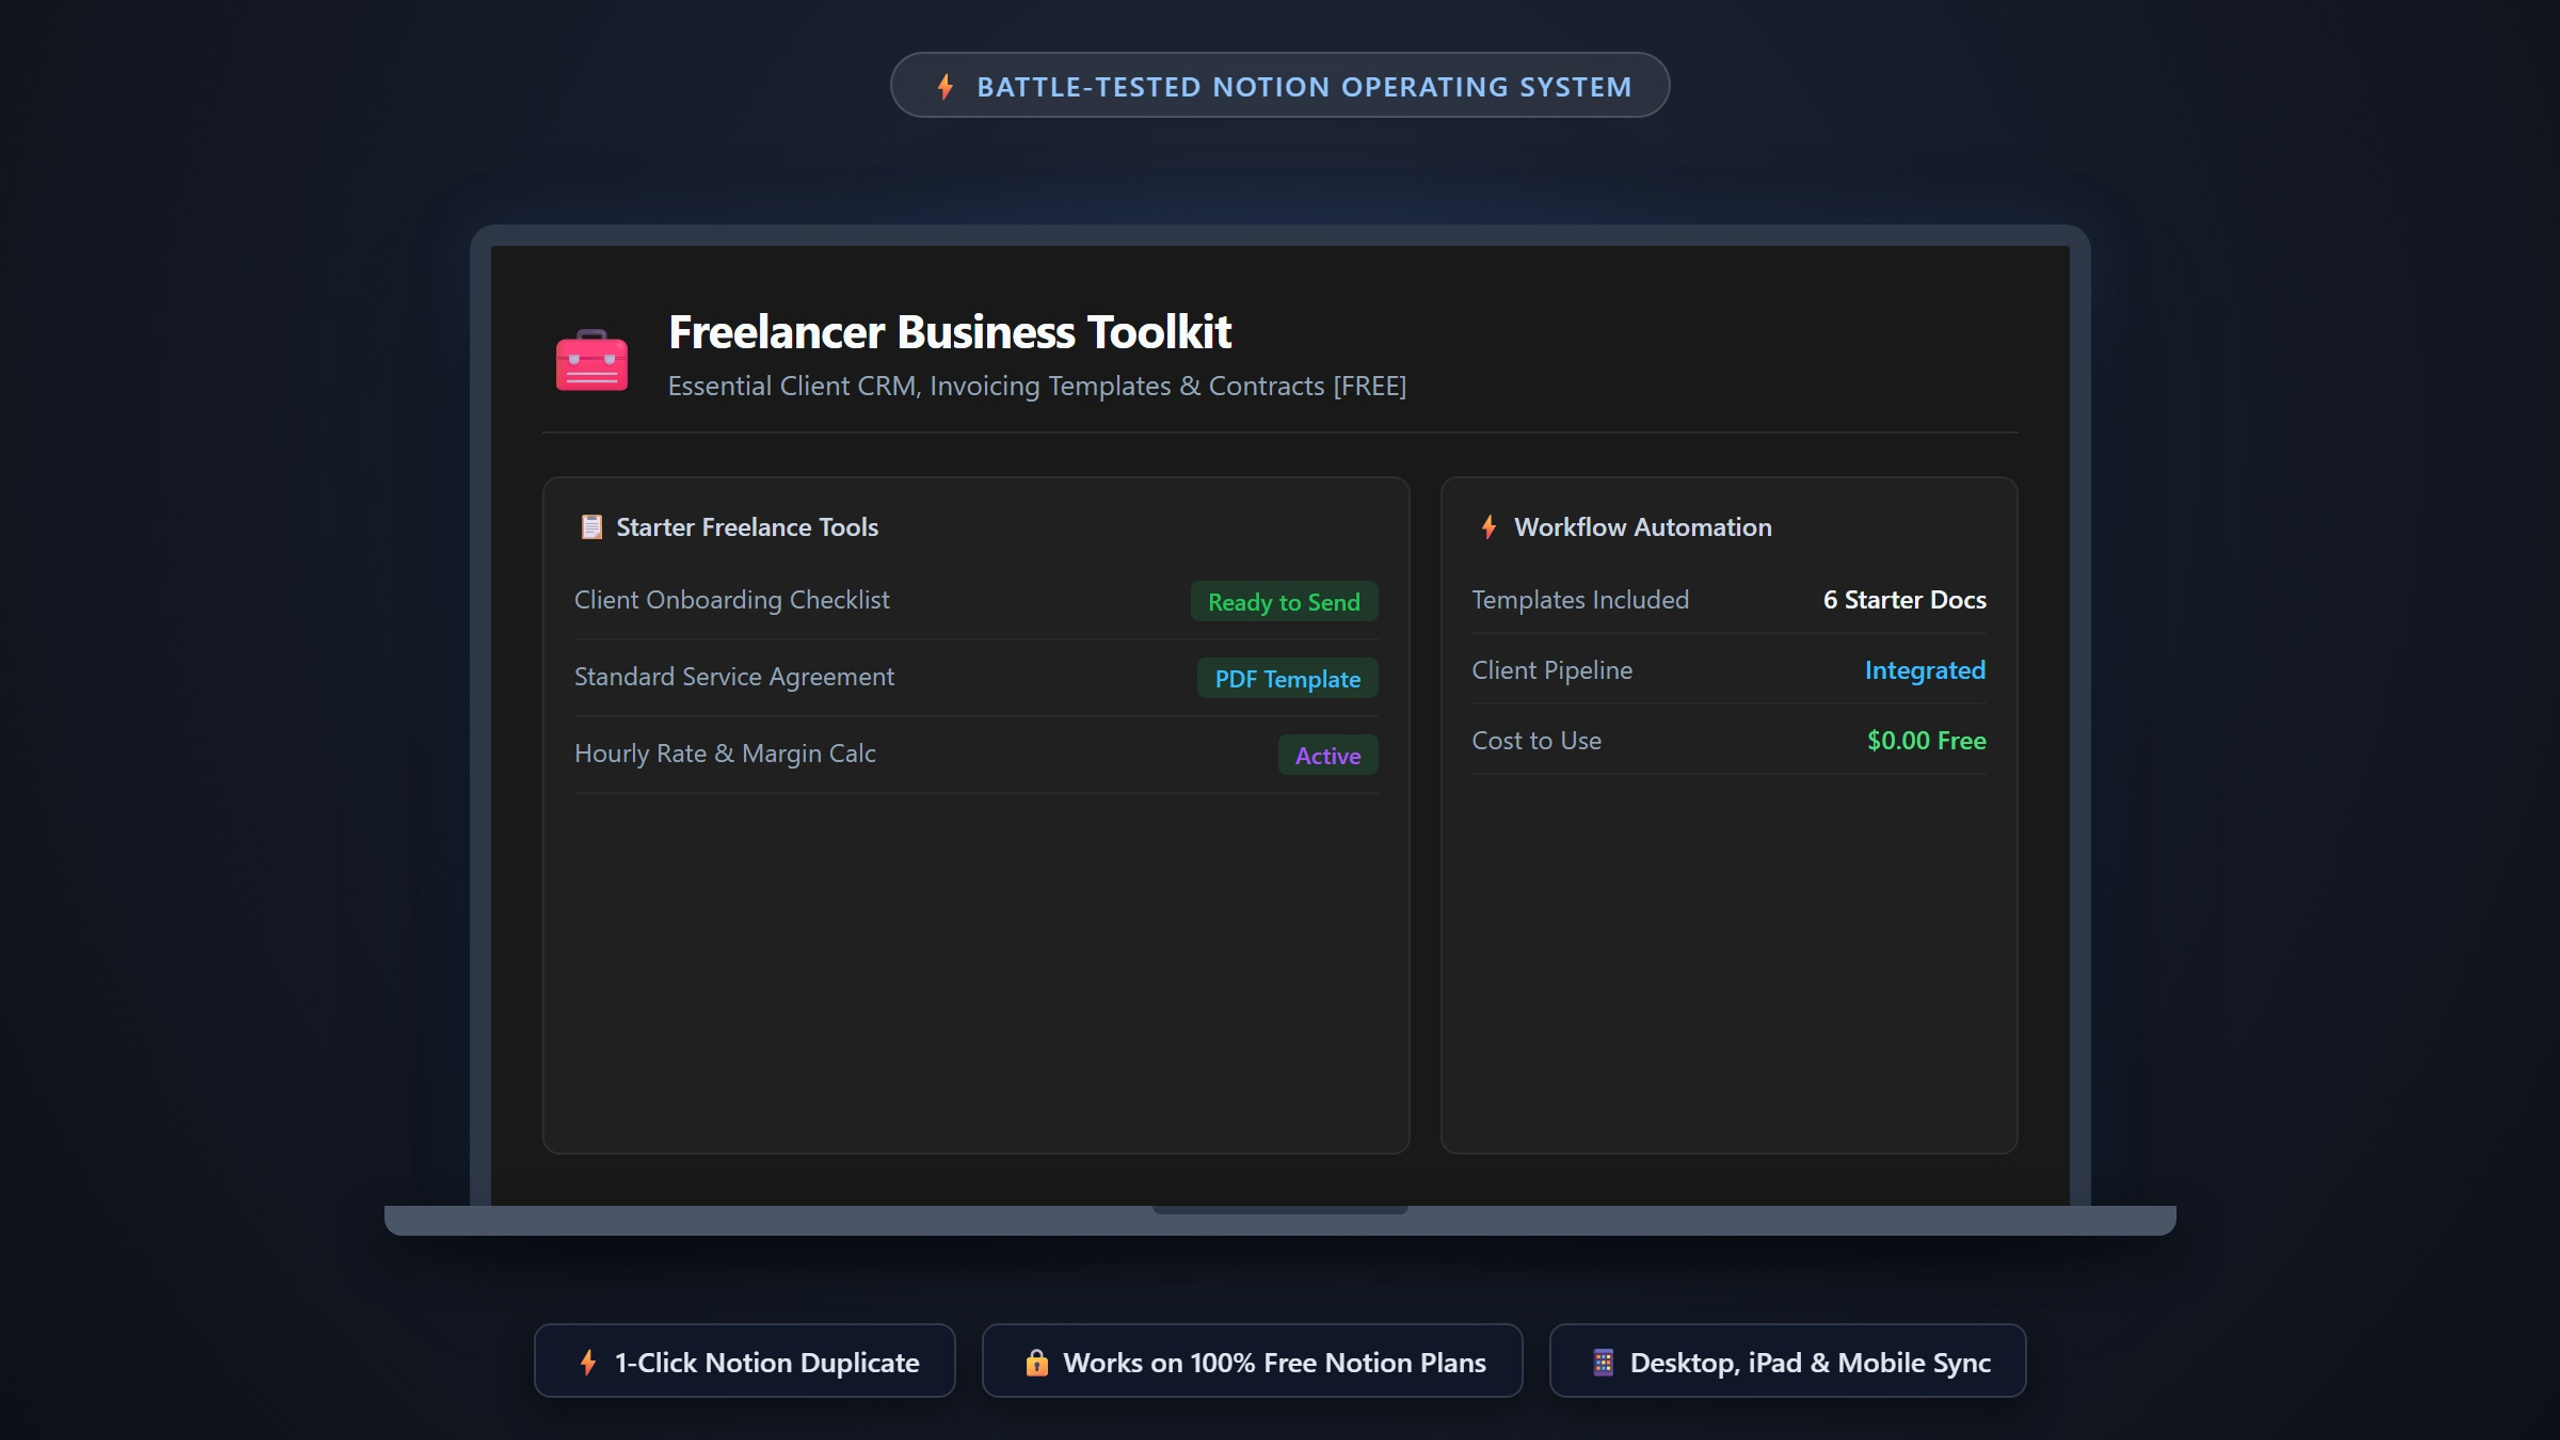Click the Essential Client CRM subtitle text
Image resolution: width=2560 pixels, height=1440 pixels.
(x=1037, y=386)
